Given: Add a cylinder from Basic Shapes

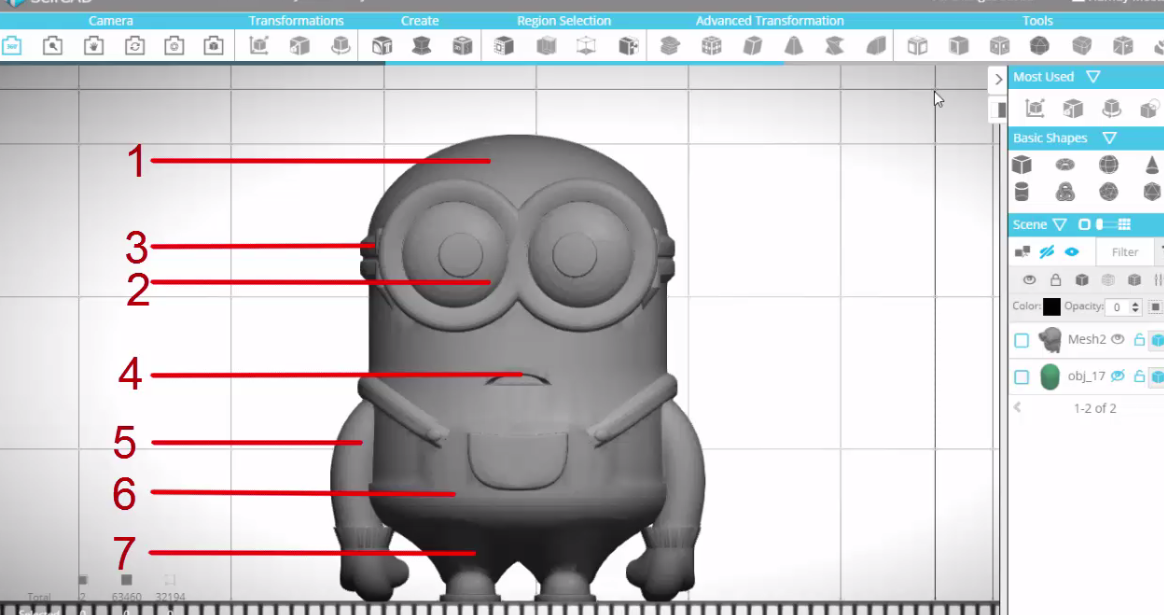Looking at the screenshot, I should [x=1021, y=192].
